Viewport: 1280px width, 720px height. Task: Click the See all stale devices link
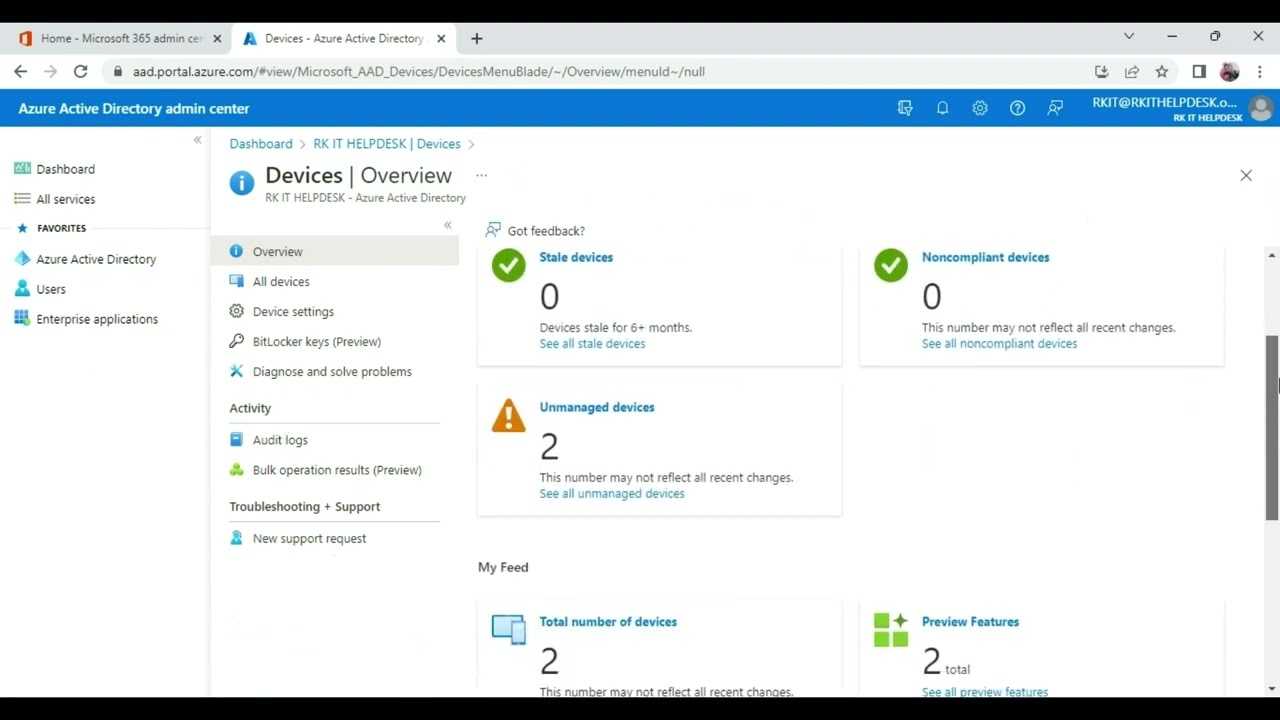point(592,343)
